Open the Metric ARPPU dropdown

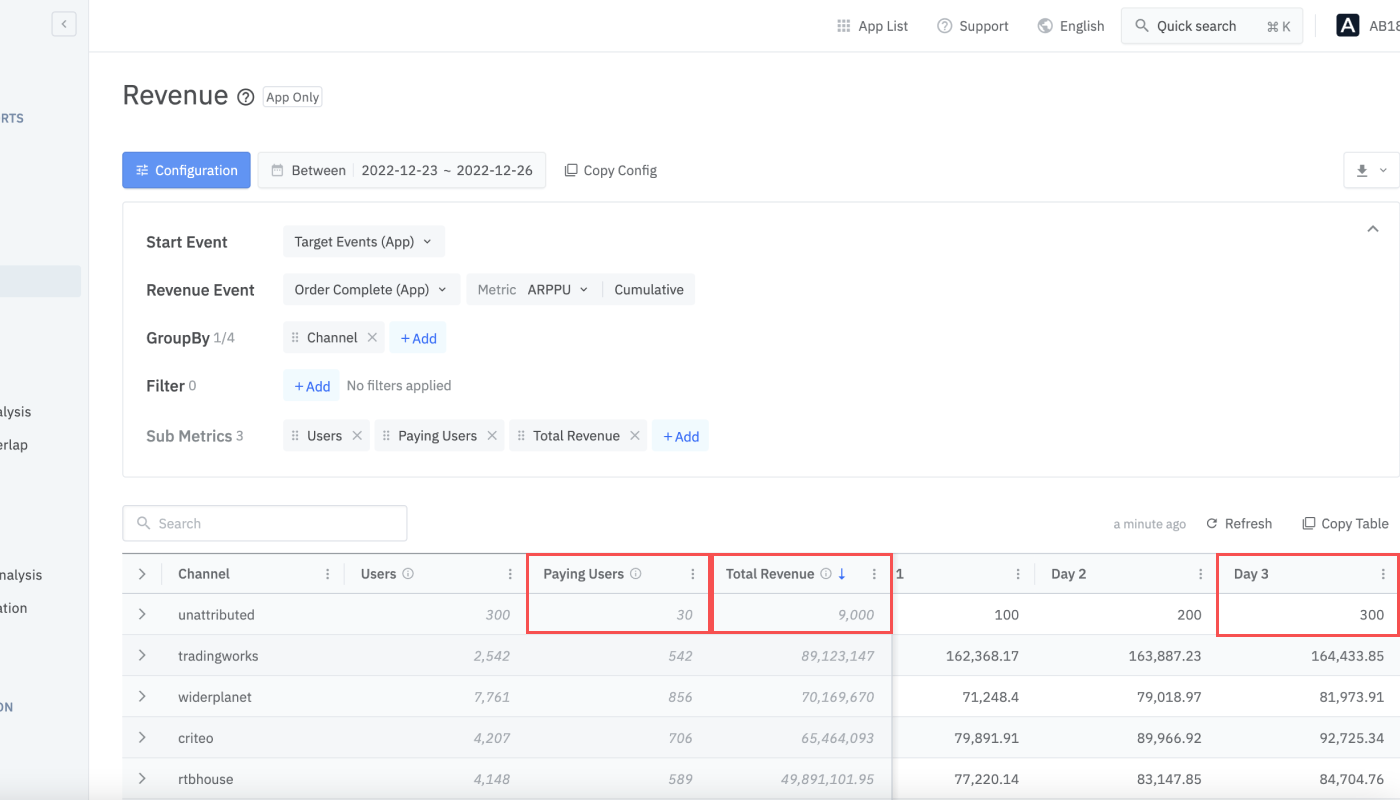point(534,290)
